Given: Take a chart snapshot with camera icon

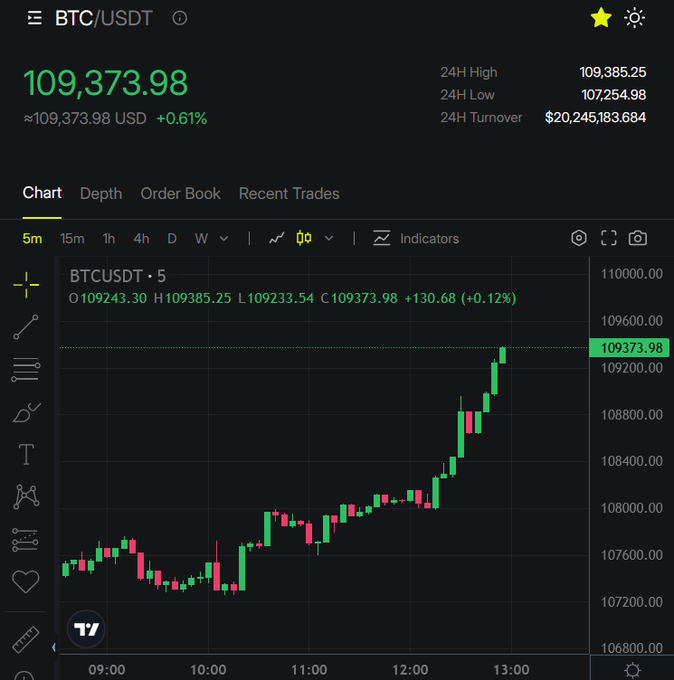Looking at the screenshot, I should (638, 238).
